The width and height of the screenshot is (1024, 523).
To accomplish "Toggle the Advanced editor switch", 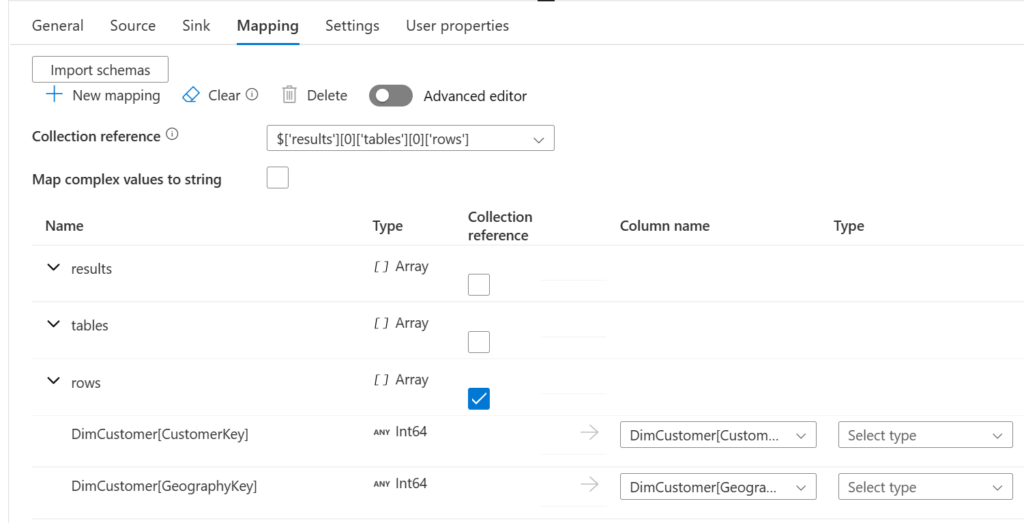I will tap(390, 96).
